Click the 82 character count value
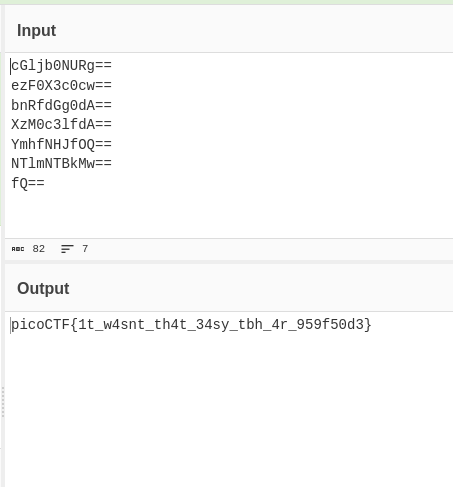This screenshot has width=453, height=487. [39, 249]
